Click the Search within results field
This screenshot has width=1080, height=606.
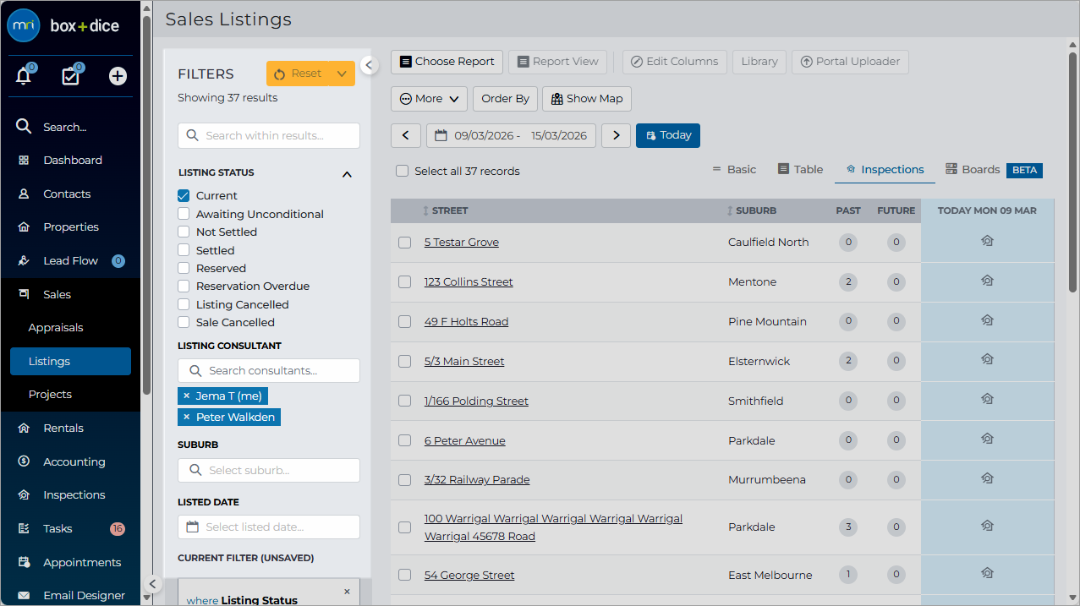[269, 136]
